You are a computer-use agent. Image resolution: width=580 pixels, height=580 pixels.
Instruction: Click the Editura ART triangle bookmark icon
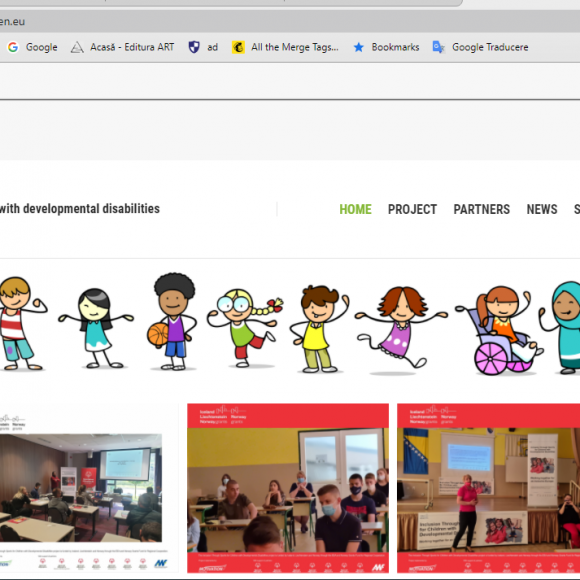pos(77,47)
